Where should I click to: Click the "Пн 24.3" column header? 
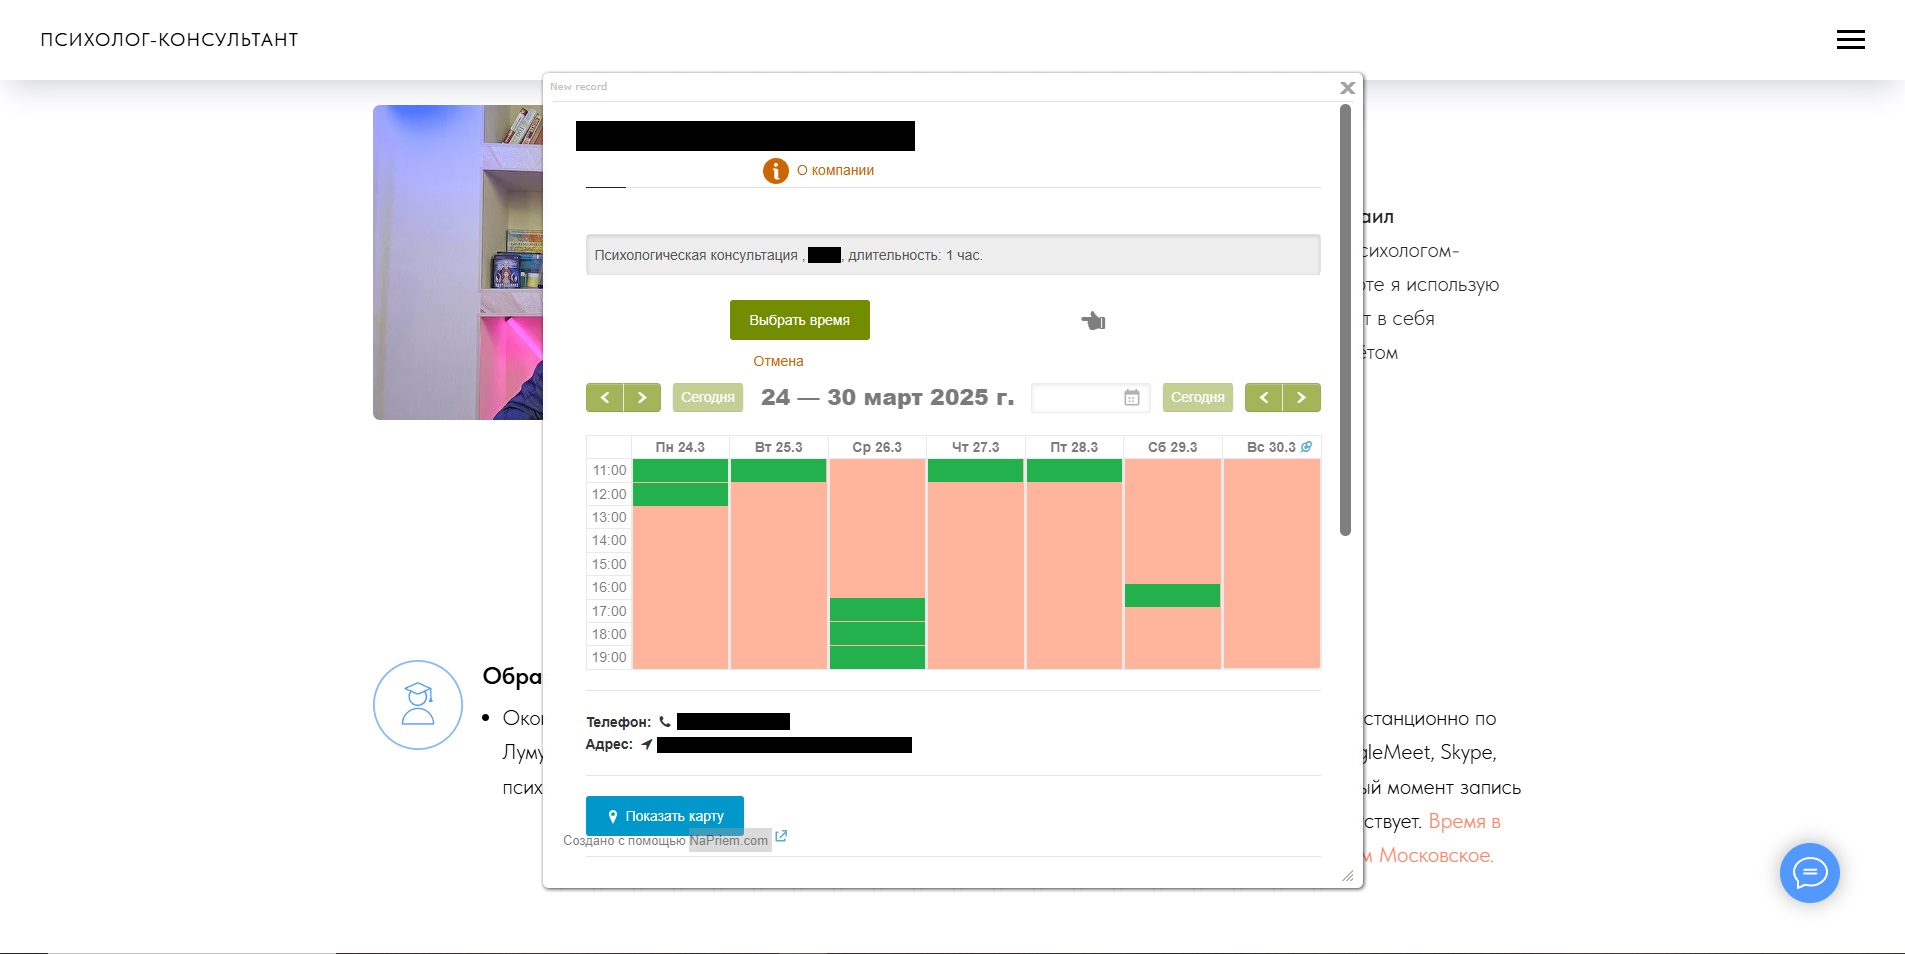(680, 447)
